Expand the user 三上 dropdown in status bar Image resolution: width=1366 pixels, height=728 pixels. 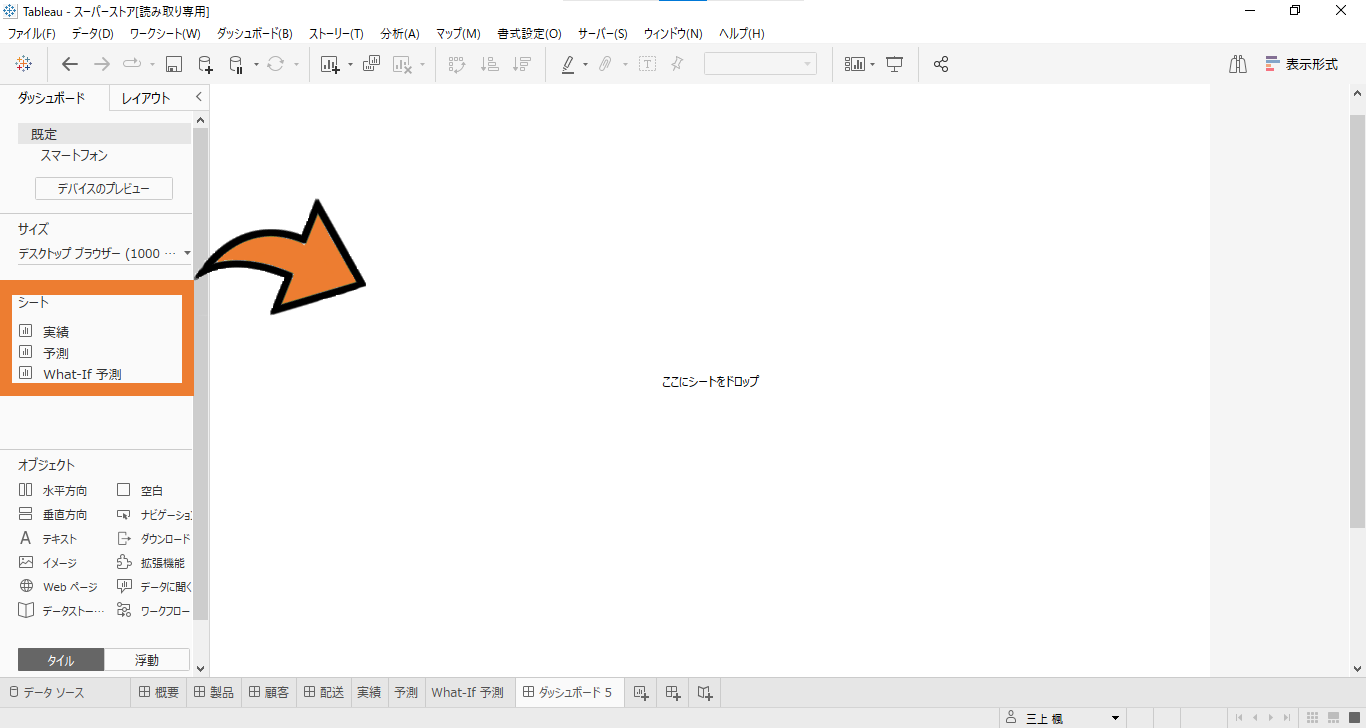[x=1115, y=718]
